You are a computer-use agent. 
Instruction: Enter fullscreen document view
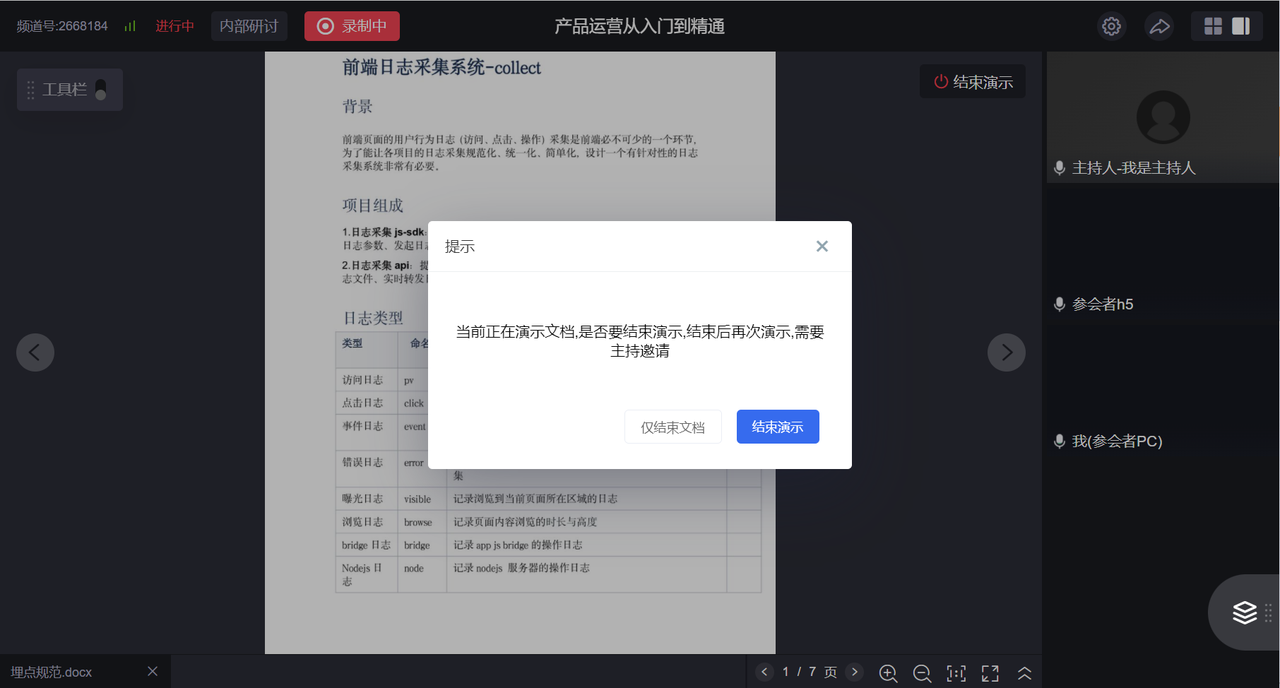tap(990, 673)
